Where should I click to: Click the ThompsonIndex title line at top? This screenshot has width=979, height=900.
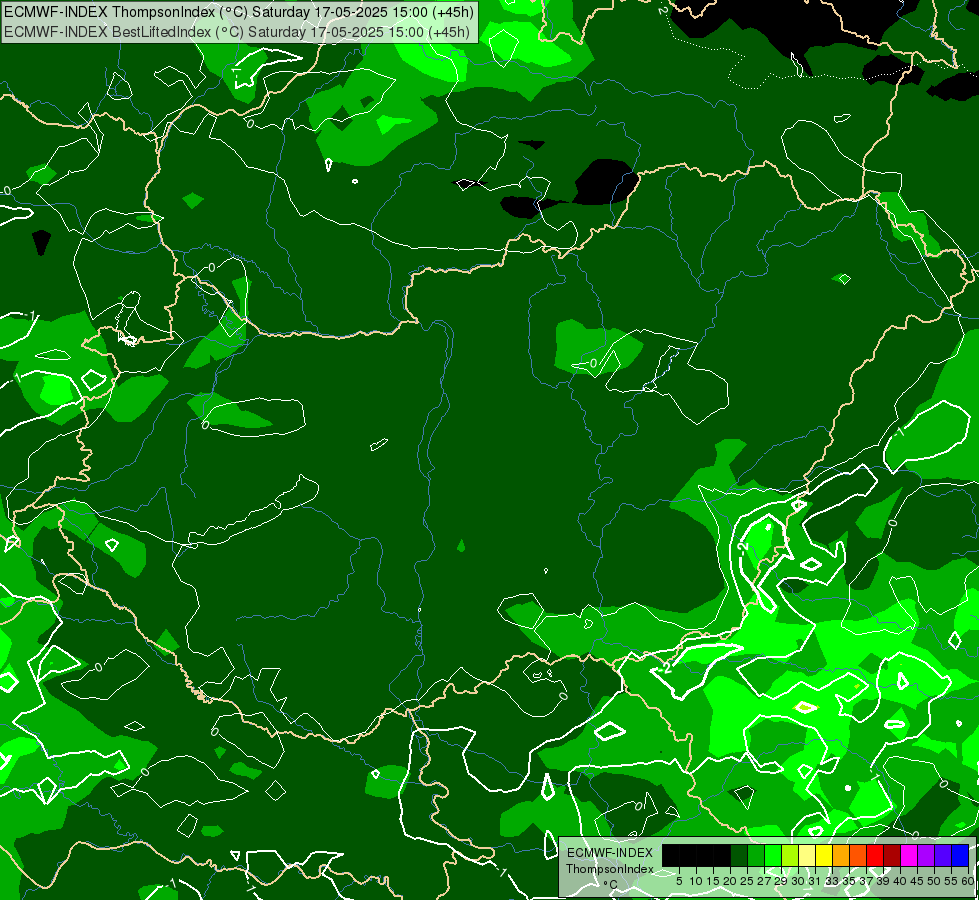pyautogui.click(x=239, y=12)
